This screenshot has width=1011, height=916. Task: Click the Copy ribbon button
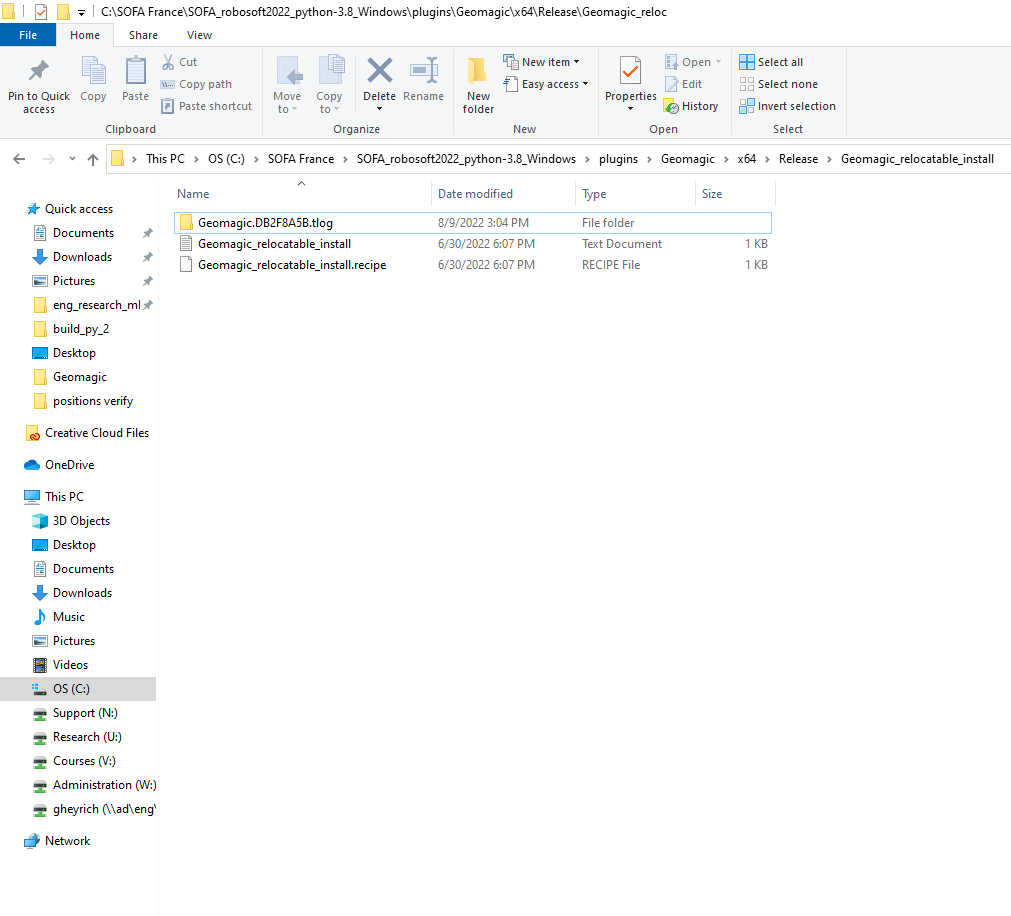[x=93, y=79]
